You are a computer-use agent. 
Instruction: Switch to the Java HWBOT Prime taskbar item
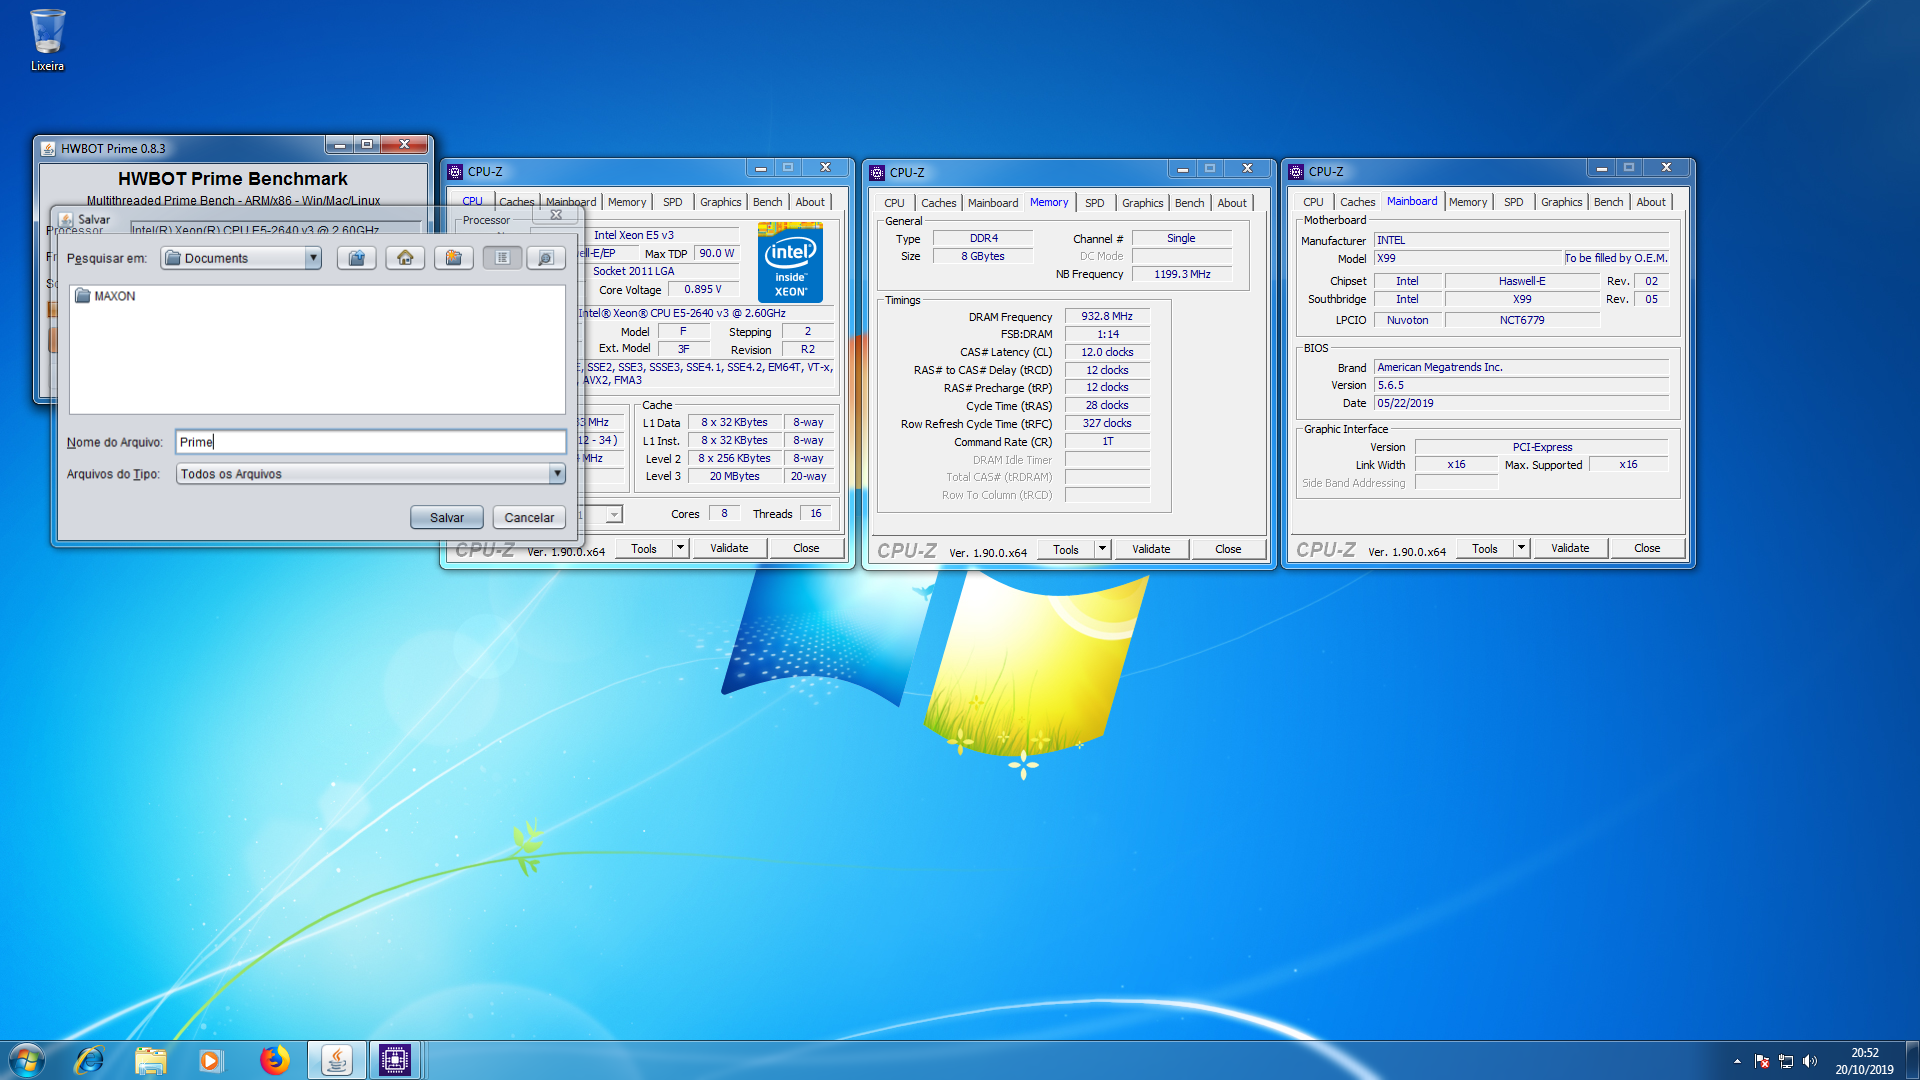click(337, 1060)
